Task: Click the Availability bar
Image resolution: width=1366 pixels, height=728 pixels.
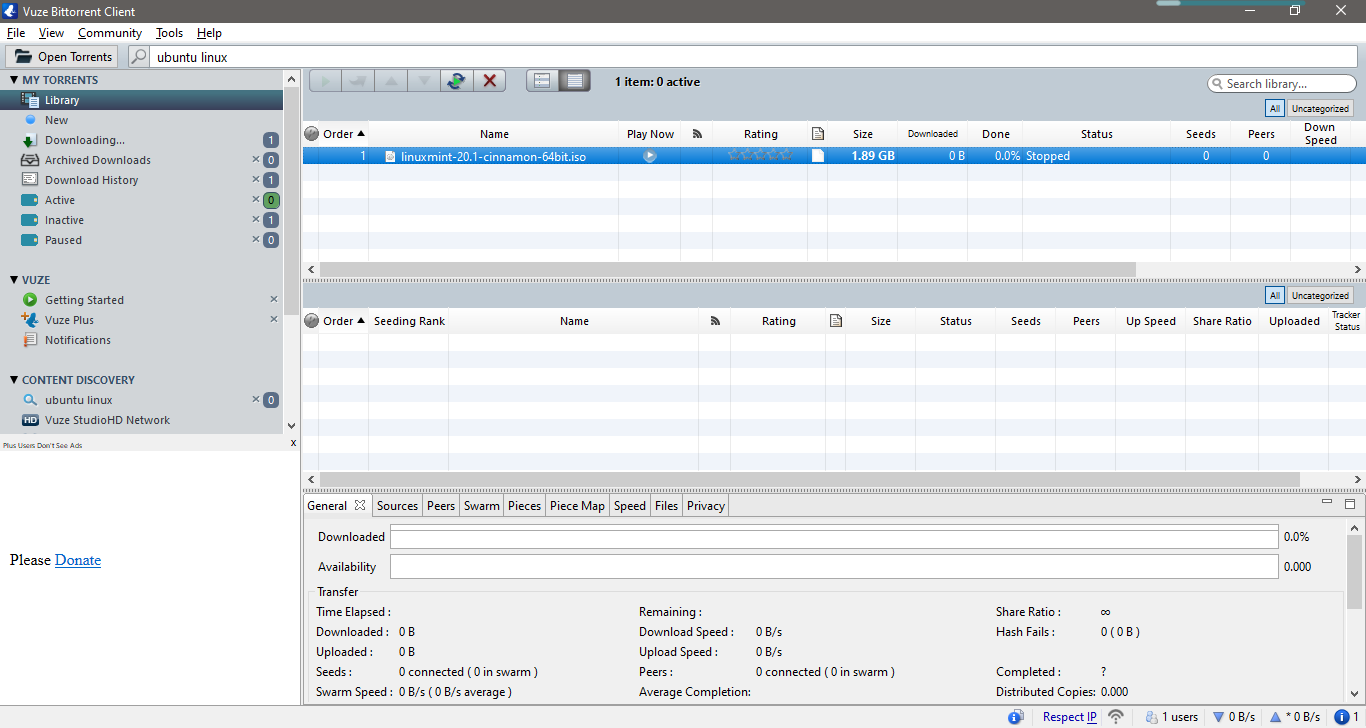Action: click(x=834, y=567)
